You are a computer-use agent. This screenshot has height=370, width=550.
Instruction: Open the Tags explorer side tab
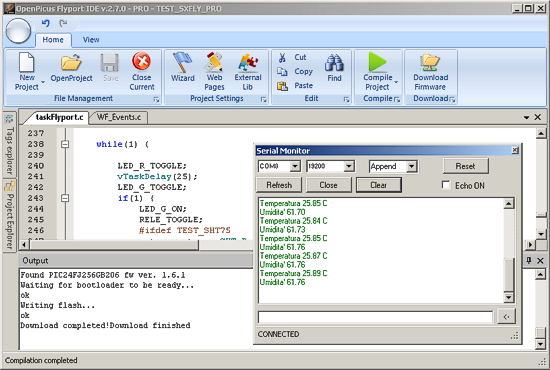click(10, 145)
